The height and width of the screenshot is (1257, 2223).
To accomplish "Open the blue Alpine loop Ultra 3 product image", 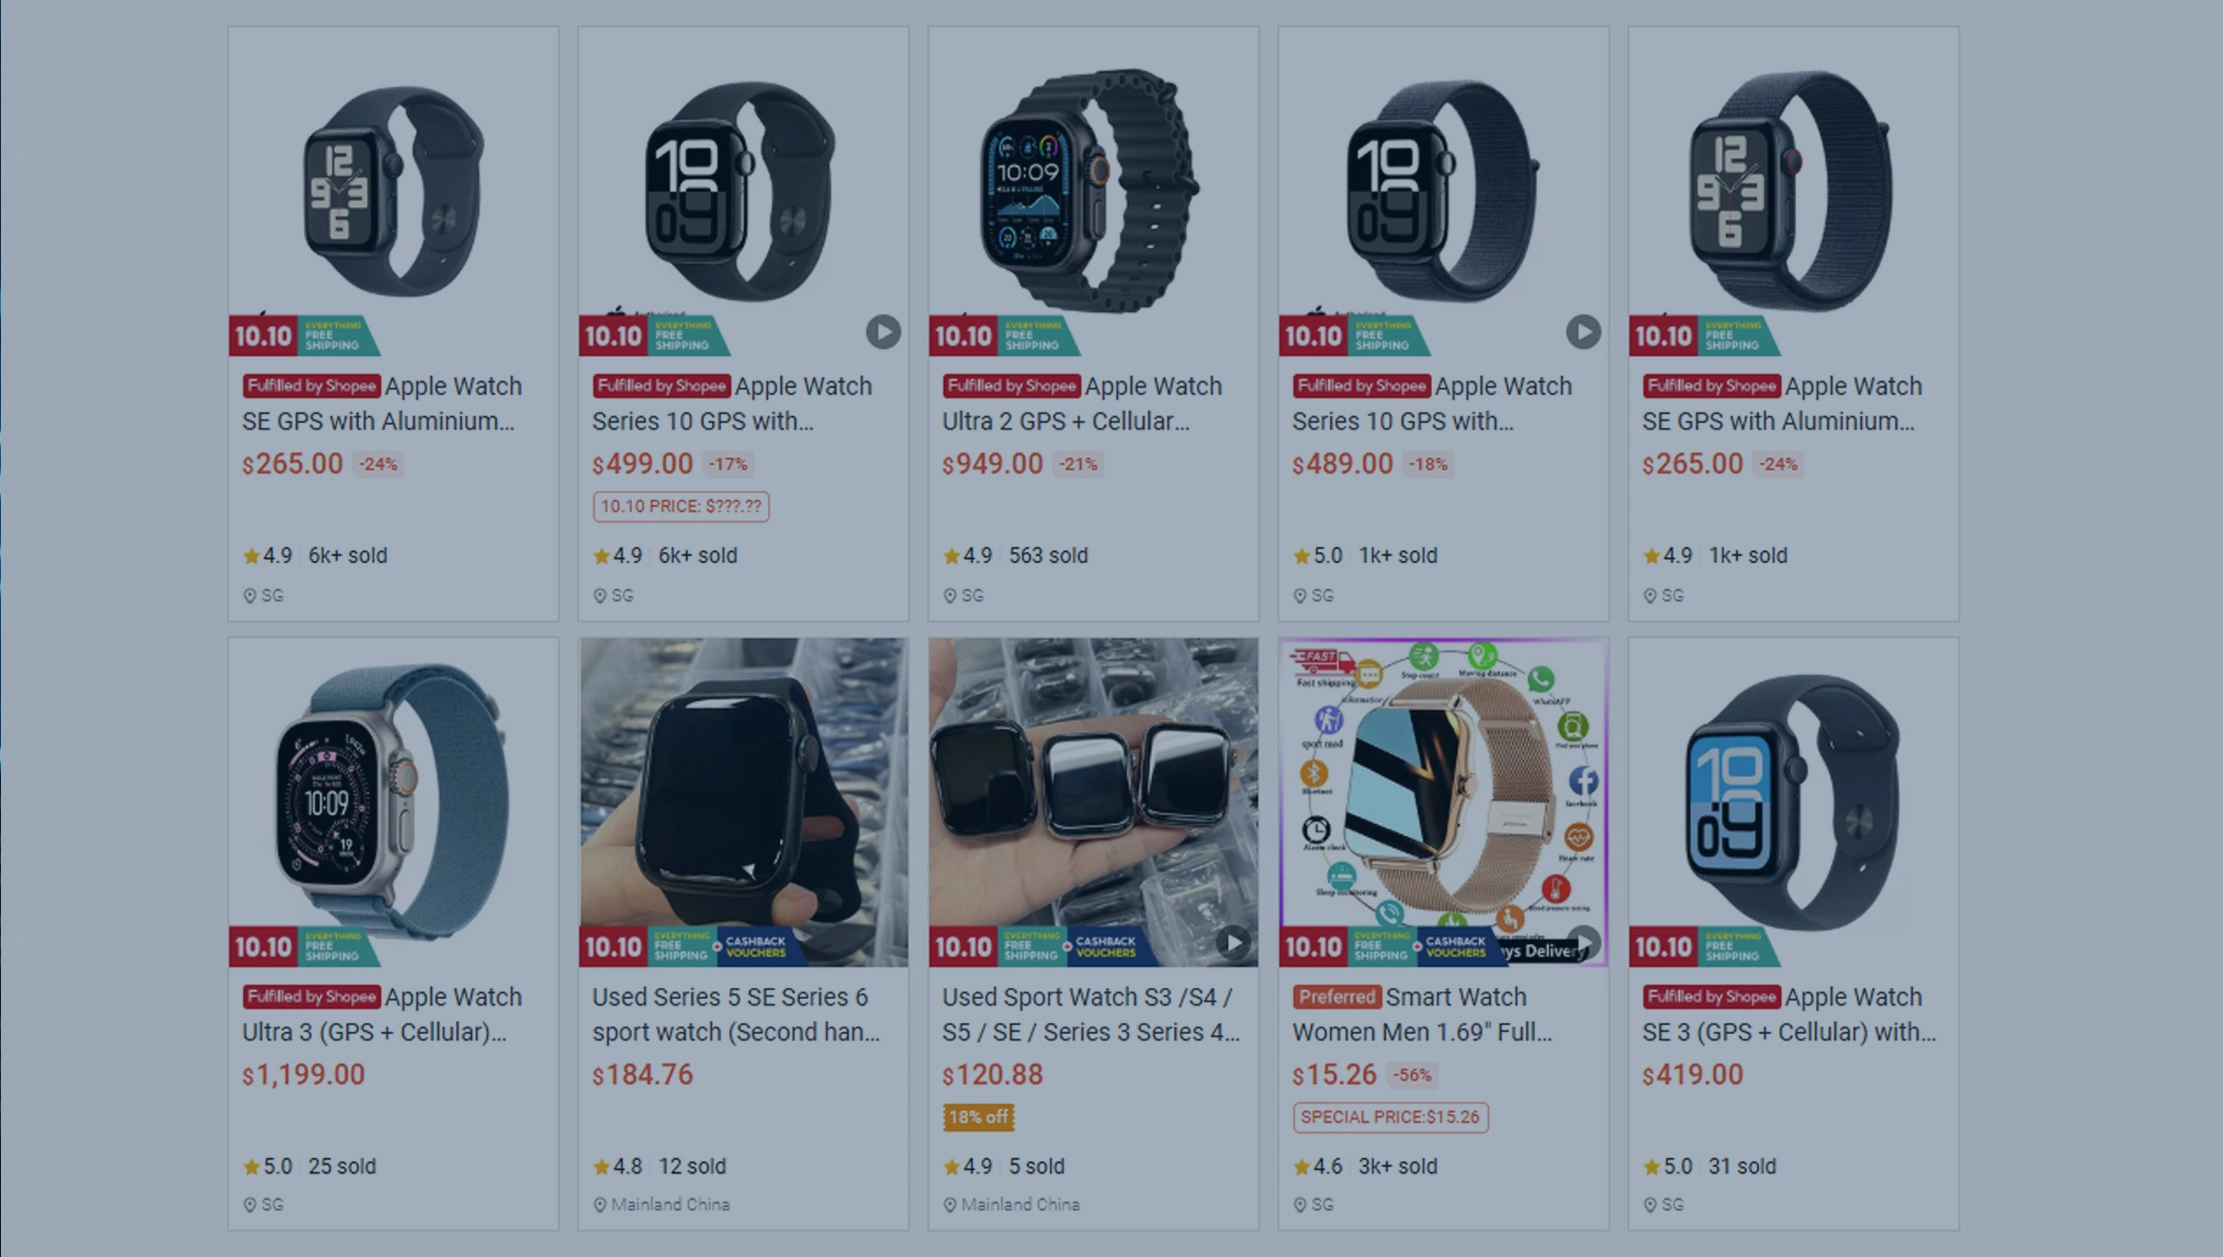I will click(x=393, y=802).
